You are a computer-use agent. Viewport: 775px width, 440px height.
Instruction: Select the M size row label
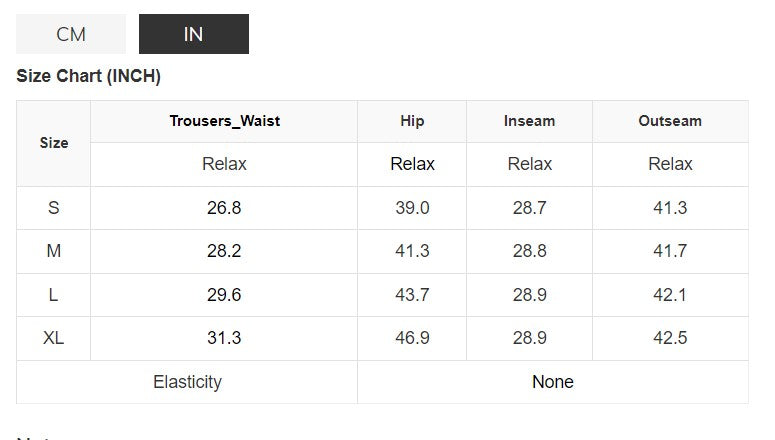54,251
